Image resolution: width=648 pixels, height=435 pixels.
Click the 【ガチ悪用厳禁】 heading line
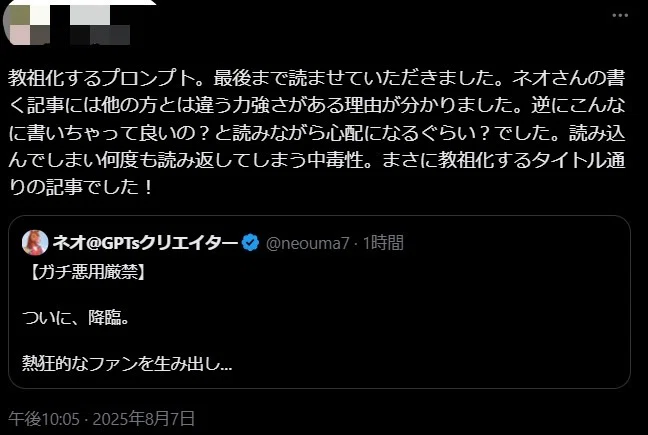tap(86, 273)
